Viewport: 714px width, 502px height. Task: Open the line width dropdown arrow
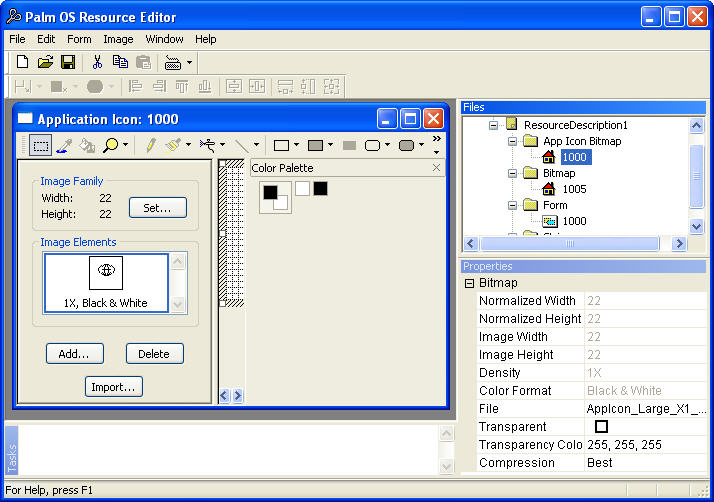[x=256, y=145]
